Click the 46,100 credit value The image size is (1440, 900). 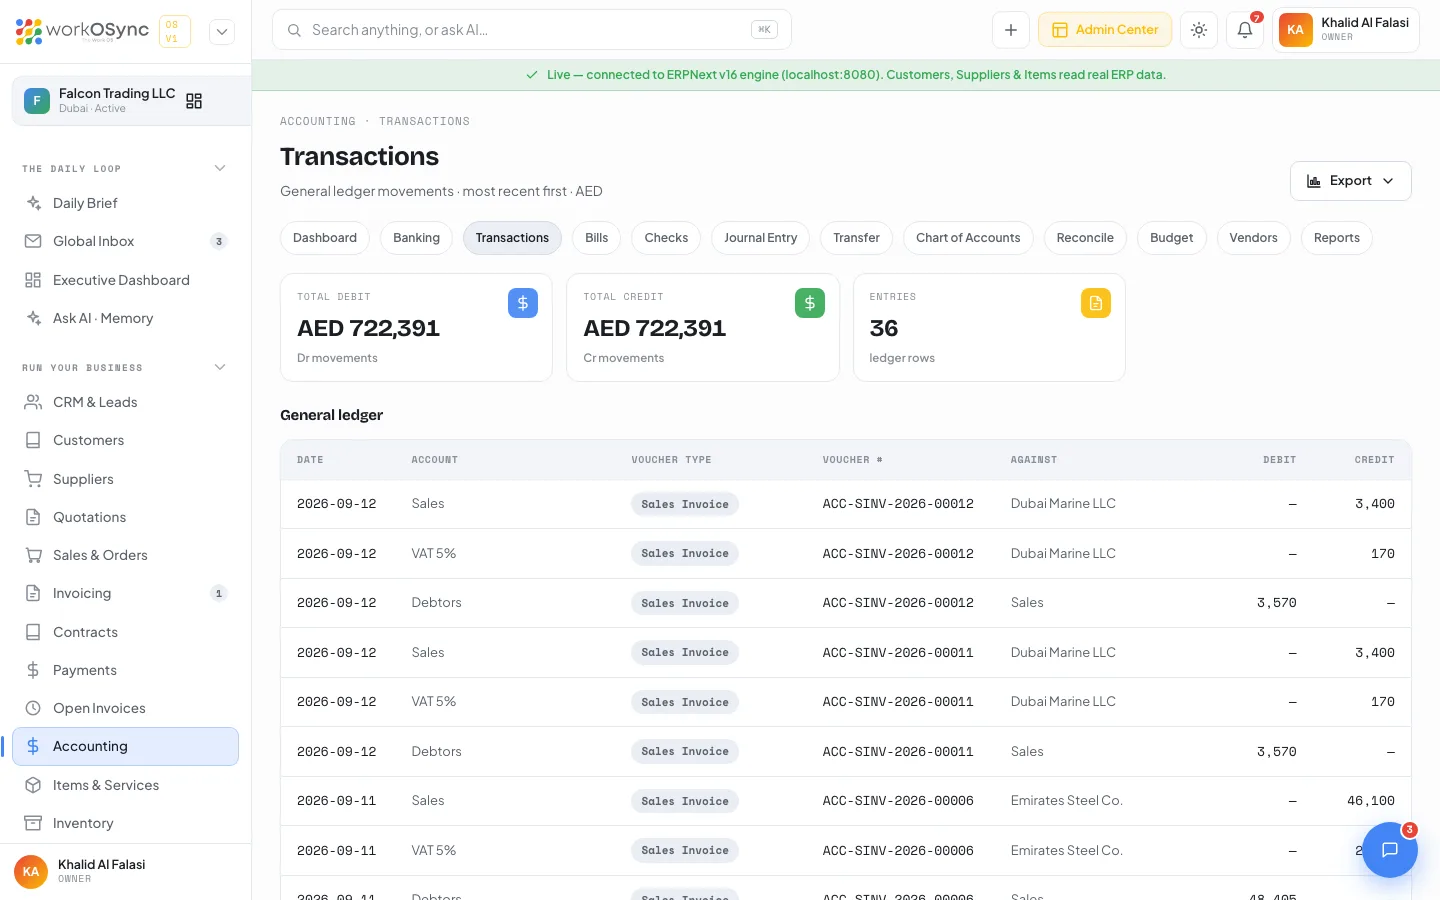coord(1371,801)
